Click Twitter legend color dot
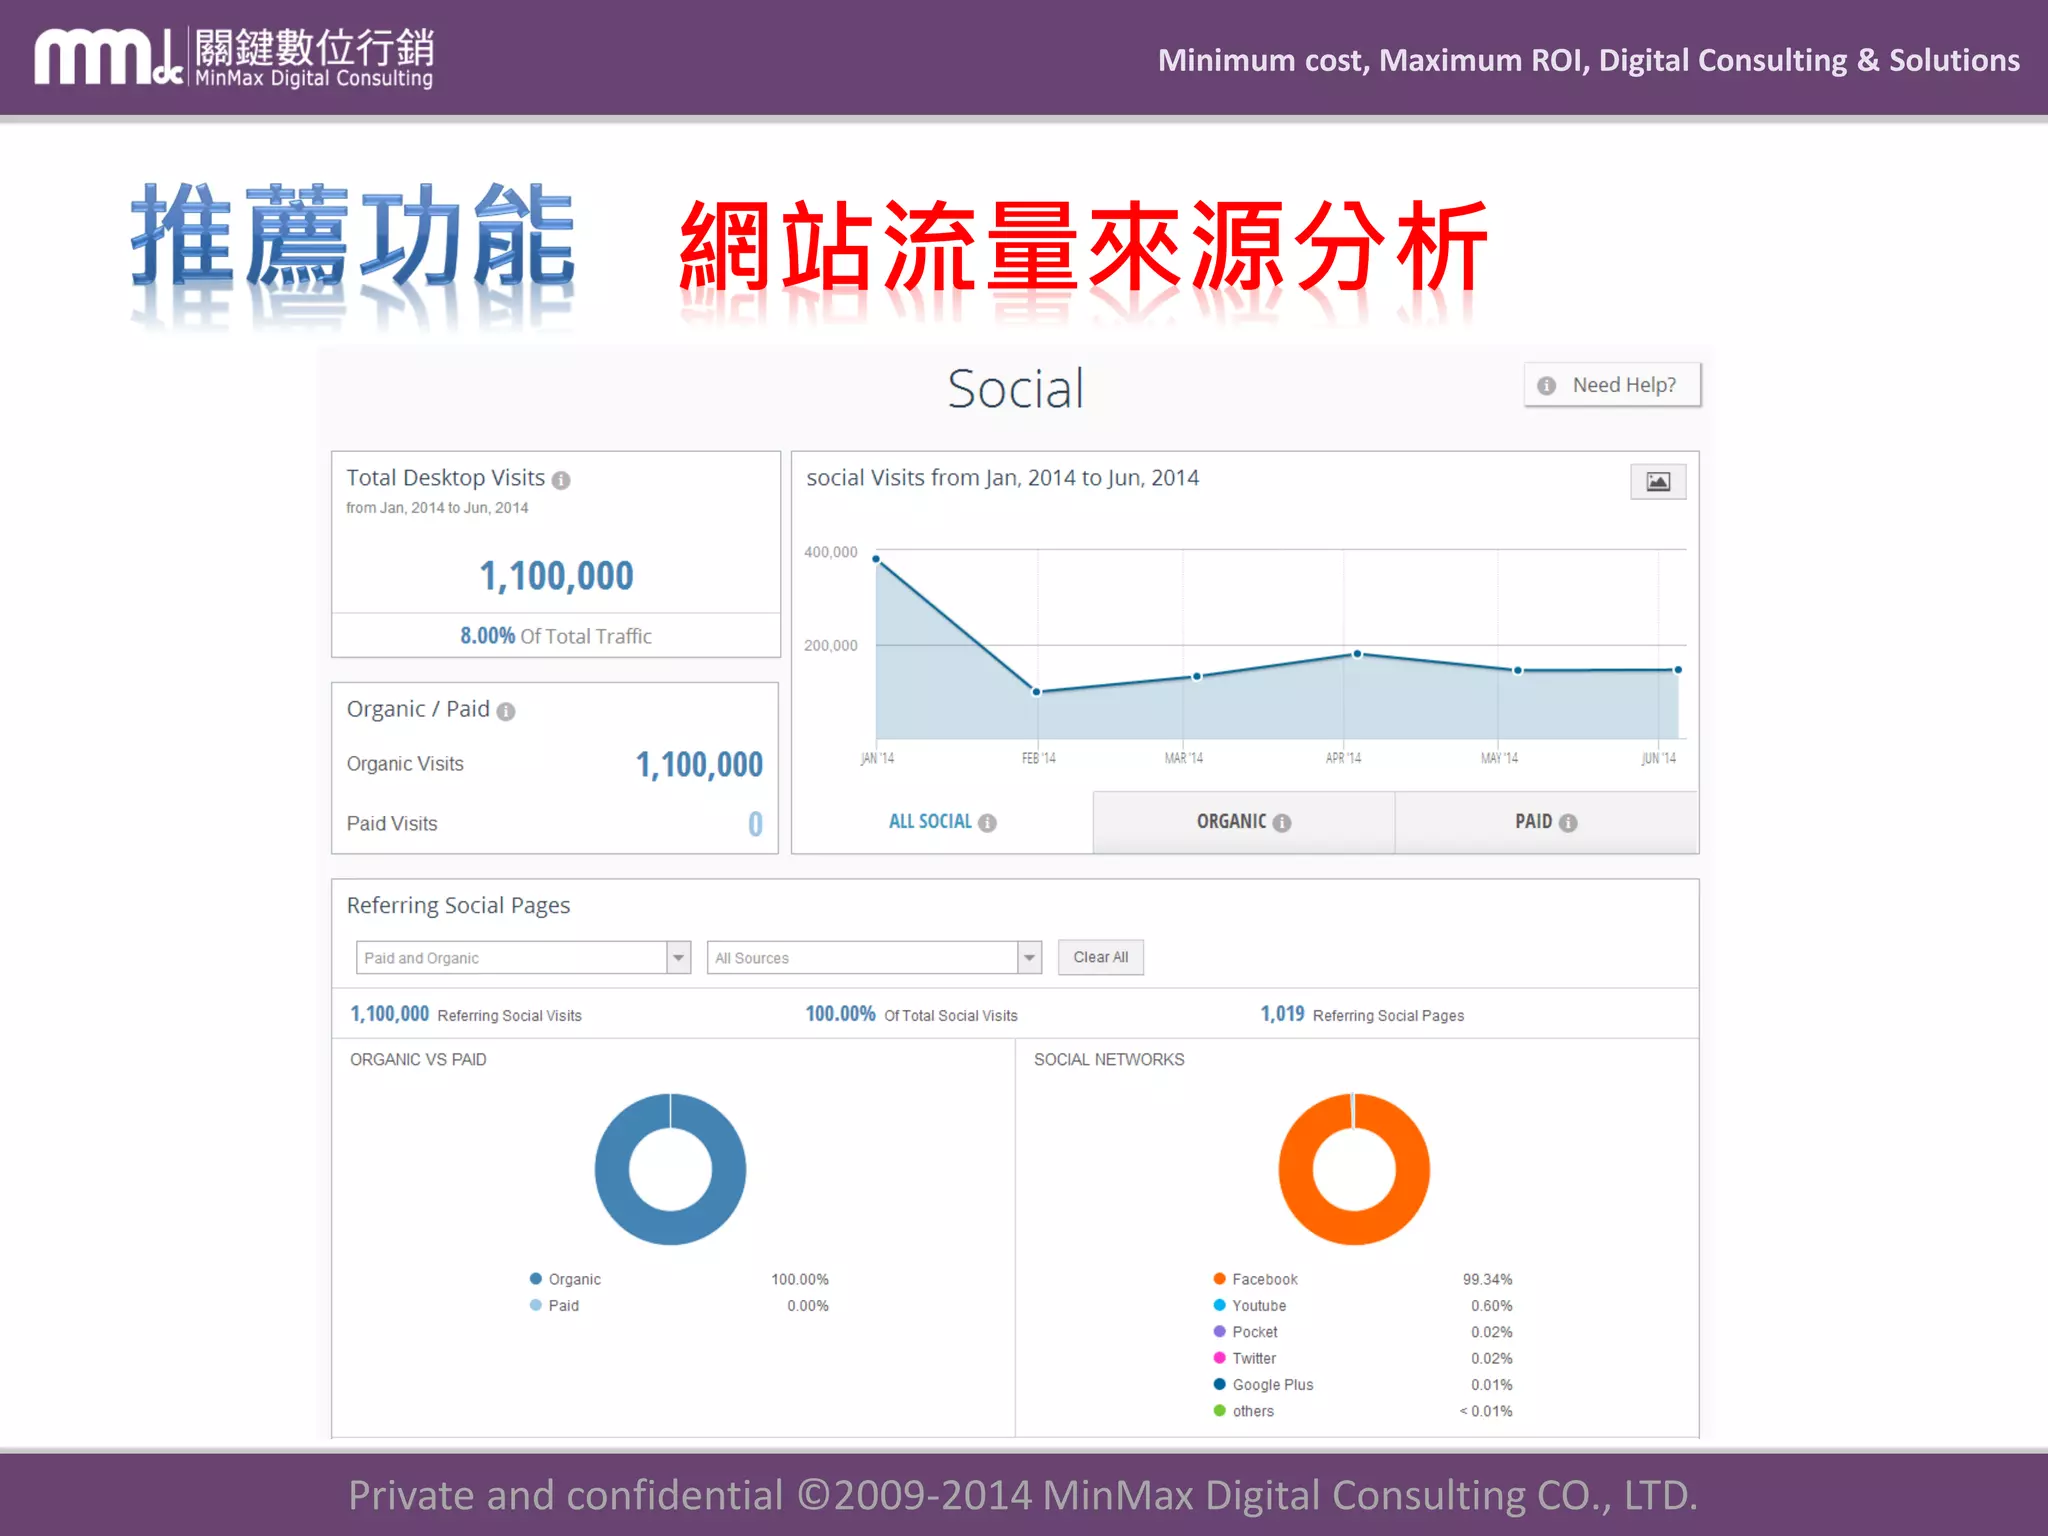Screen dimensions: 2048x1536 [1219, 1357]
